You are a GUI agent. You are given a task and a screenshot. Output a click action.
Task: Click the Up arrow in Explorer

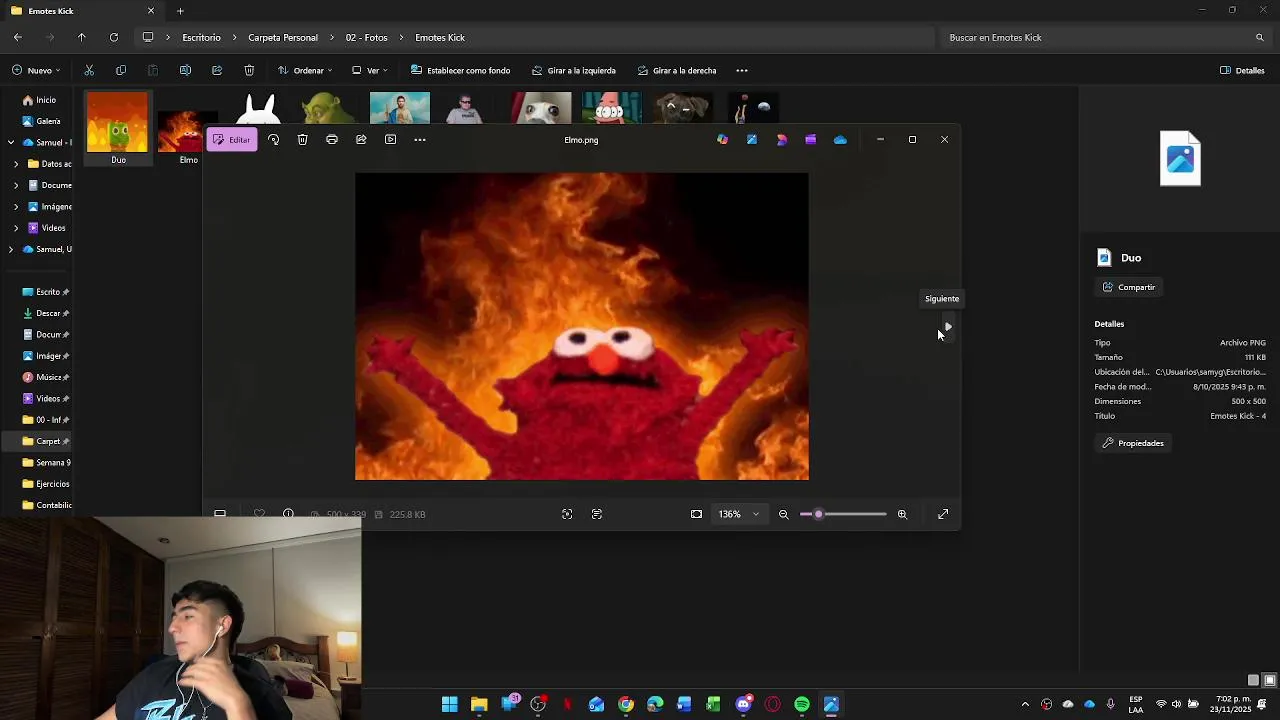tap(82, 38)
